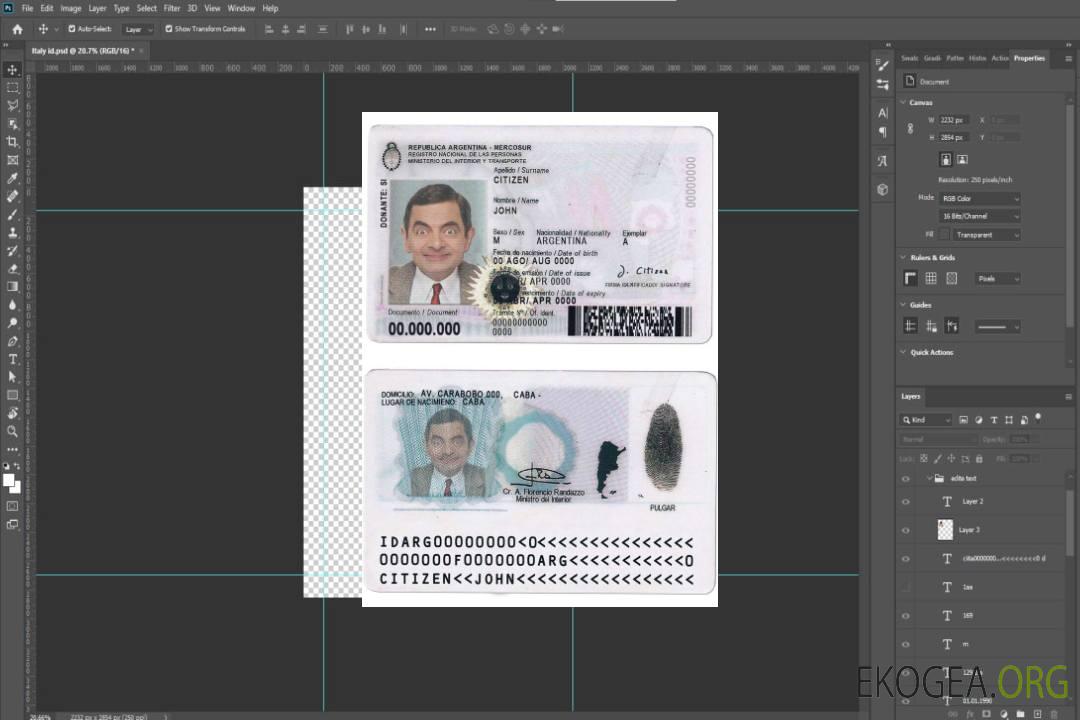
Task: Select the Pen tool
Action: (12, 341)
